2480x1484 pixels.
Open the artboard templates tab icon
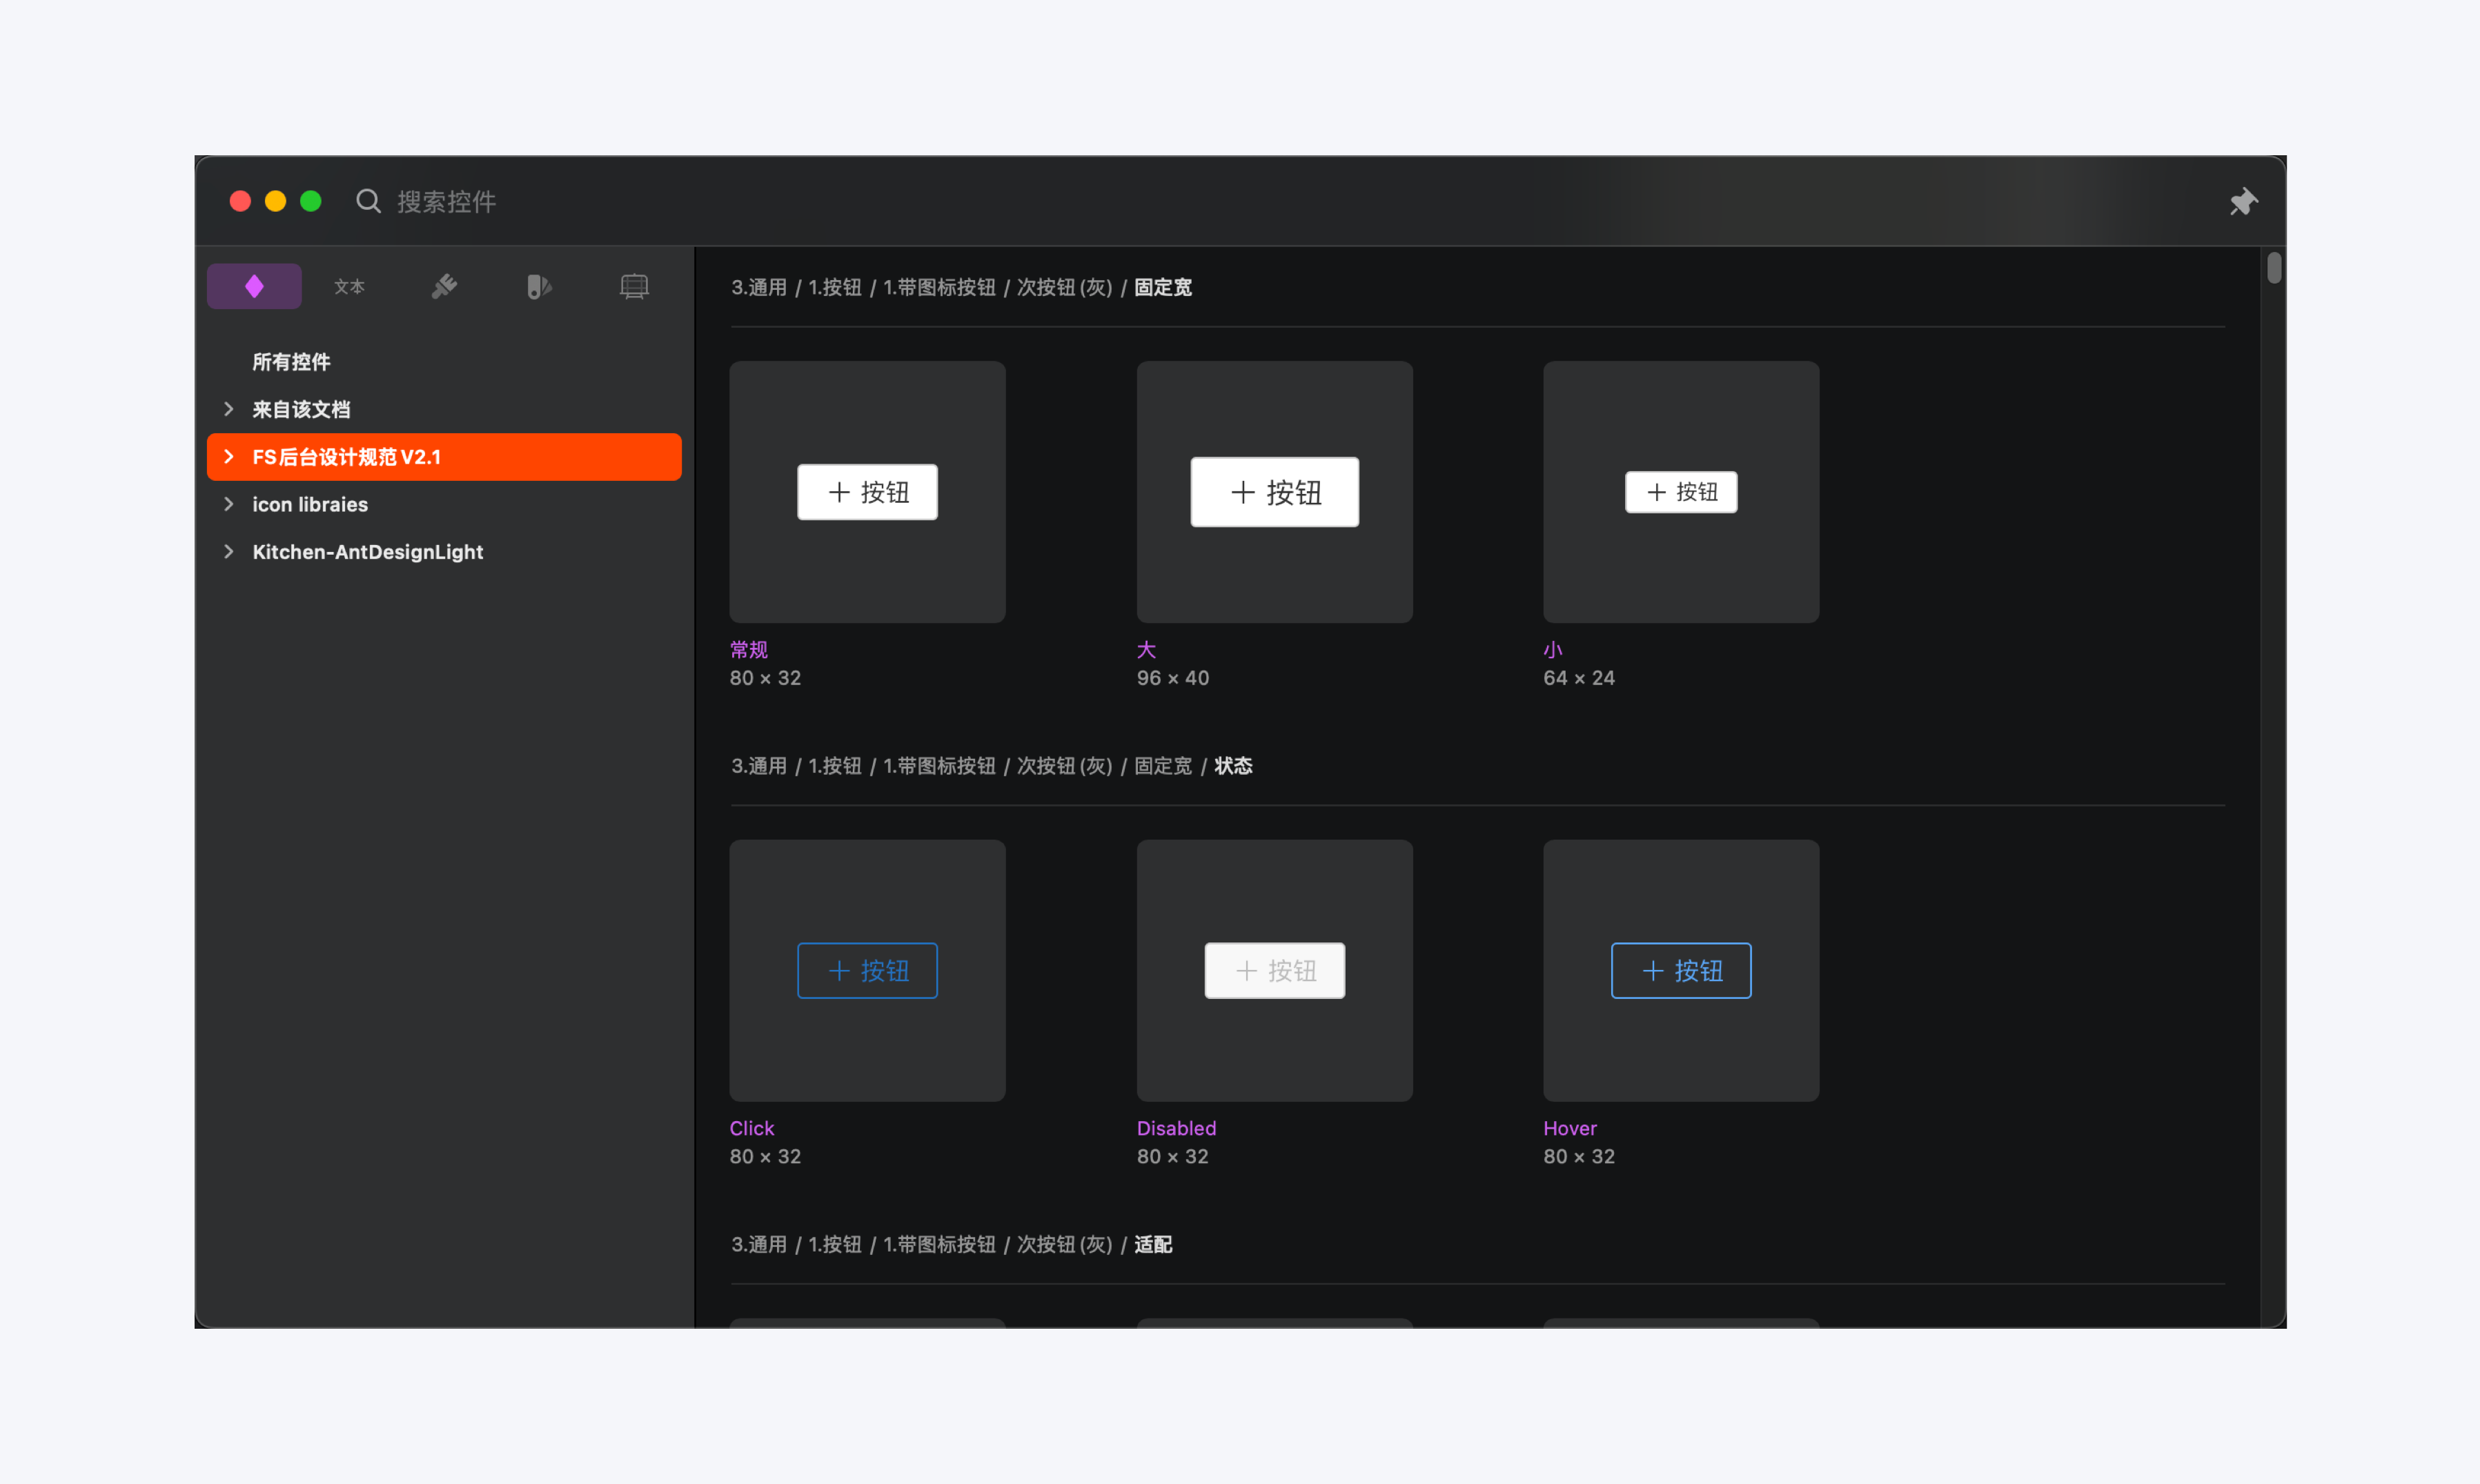(634, 287)
